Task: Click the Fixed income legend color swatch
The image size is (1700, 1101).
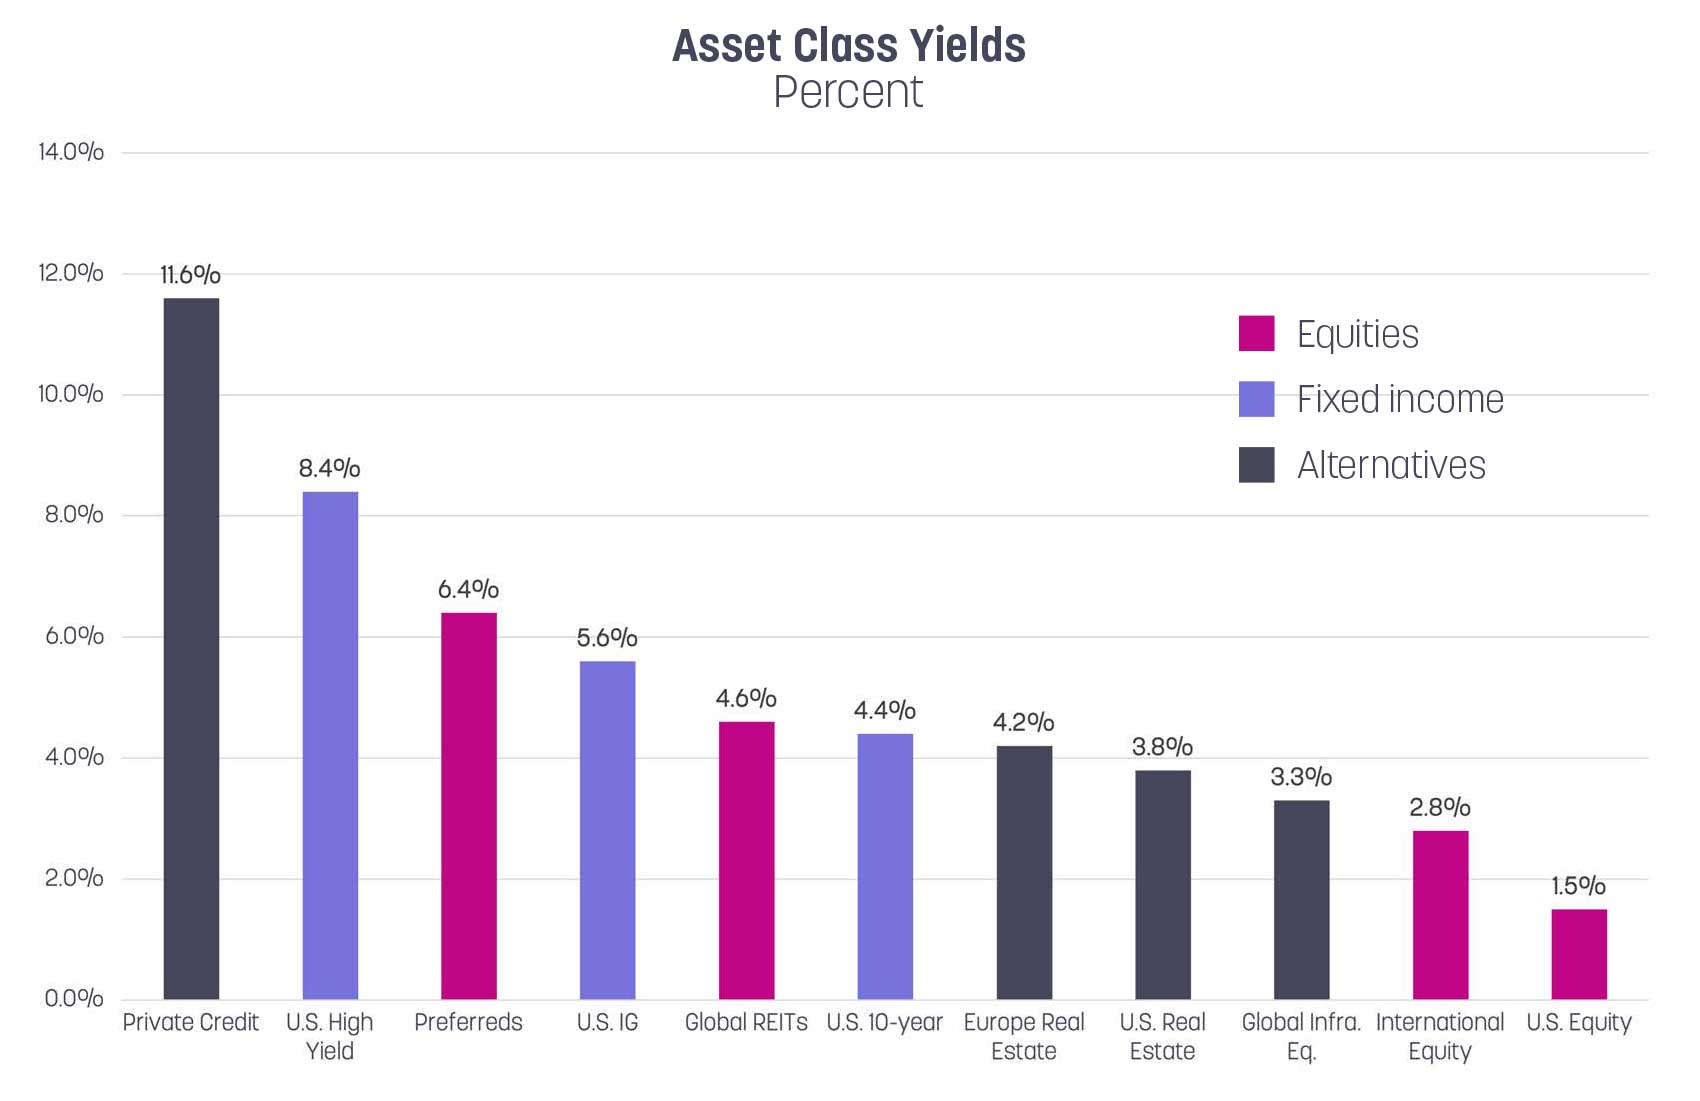Action: tap(1256, 399)
